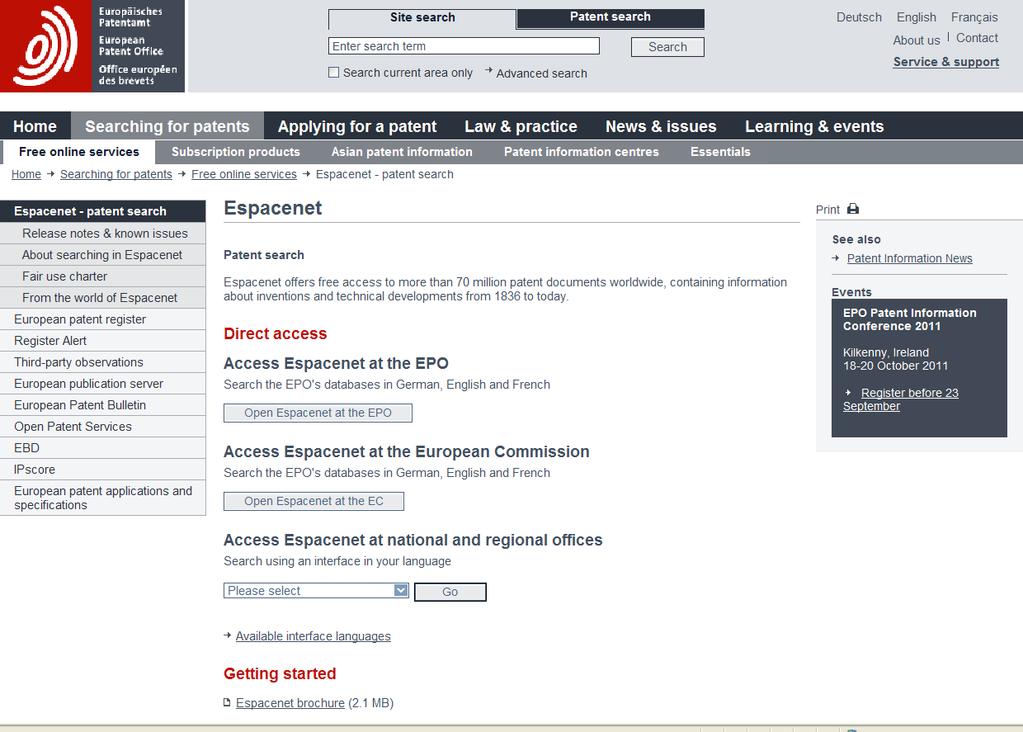Select the Subscription products submenu tab
Image resolution: width=1023 pixels, height=732 pixels.
[x=236, y=151]
